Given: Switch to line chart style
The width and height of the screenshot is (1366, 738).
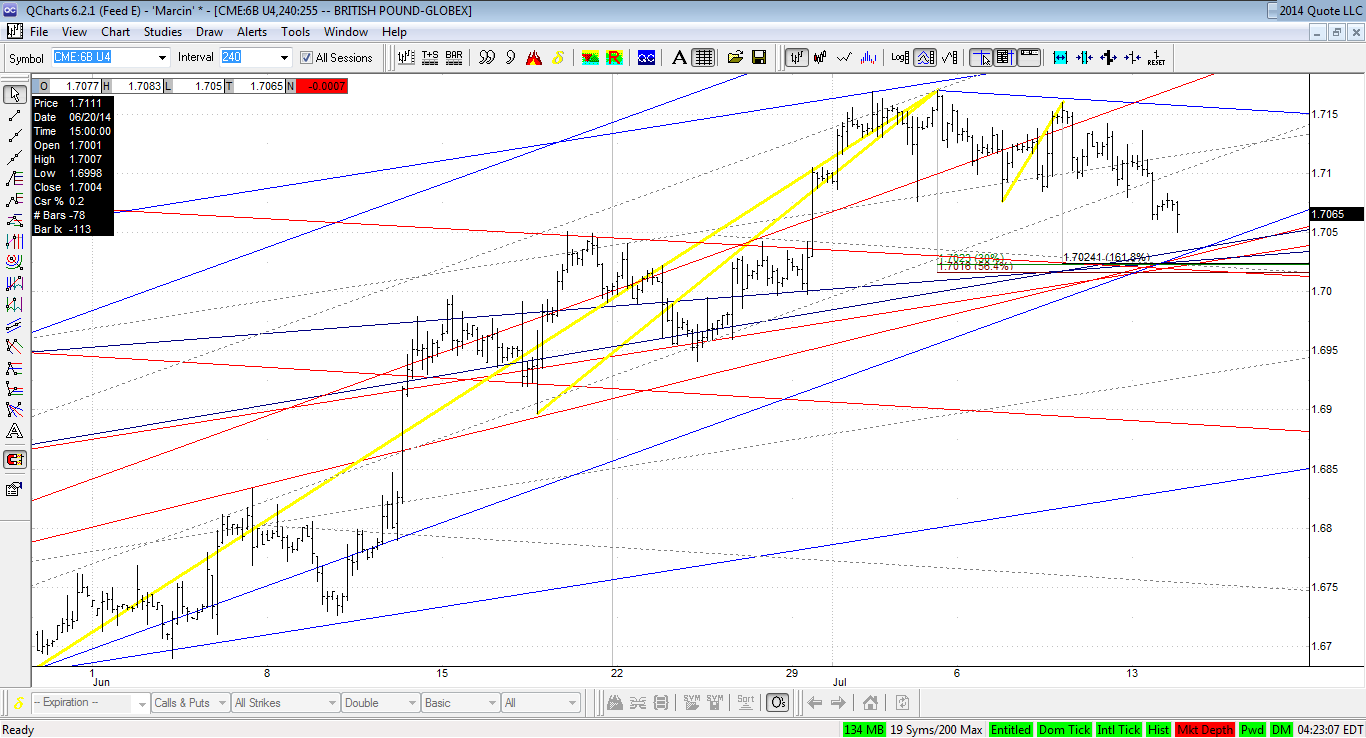Looking at the screenshot, I should (845, 58).
